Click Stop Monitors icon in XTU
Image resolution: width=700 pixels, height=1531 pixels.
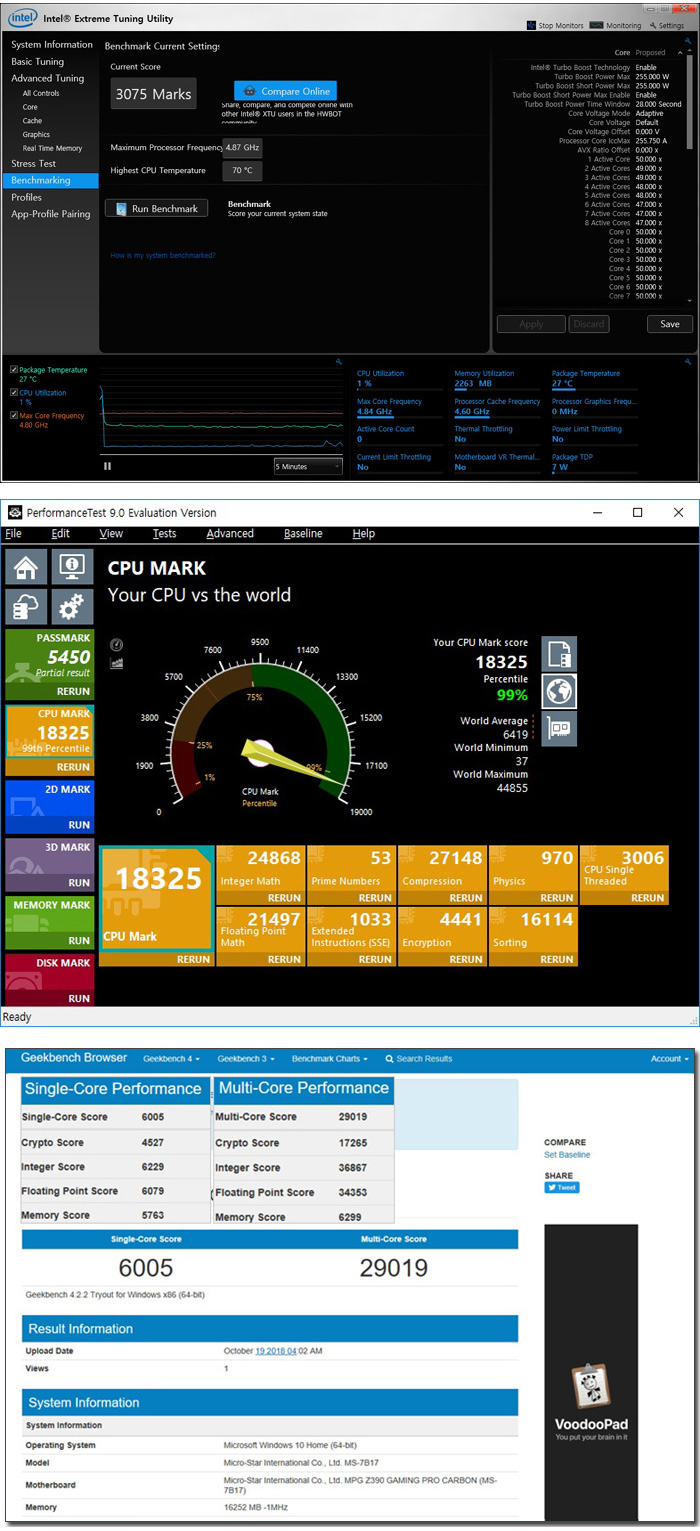pos(530,26)
